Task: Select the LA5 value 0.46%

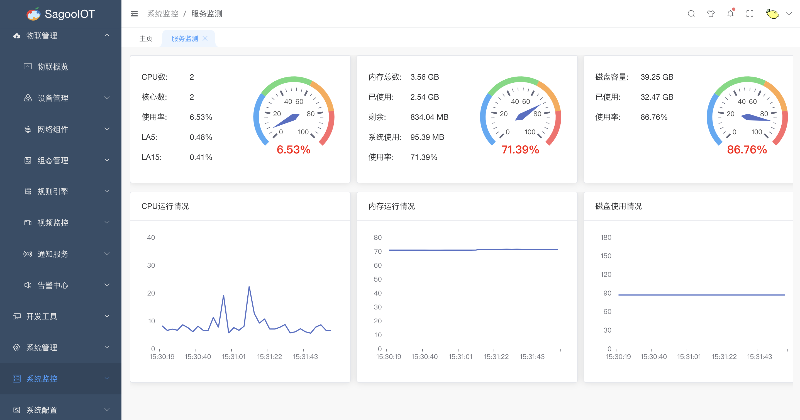Action: 201,137
